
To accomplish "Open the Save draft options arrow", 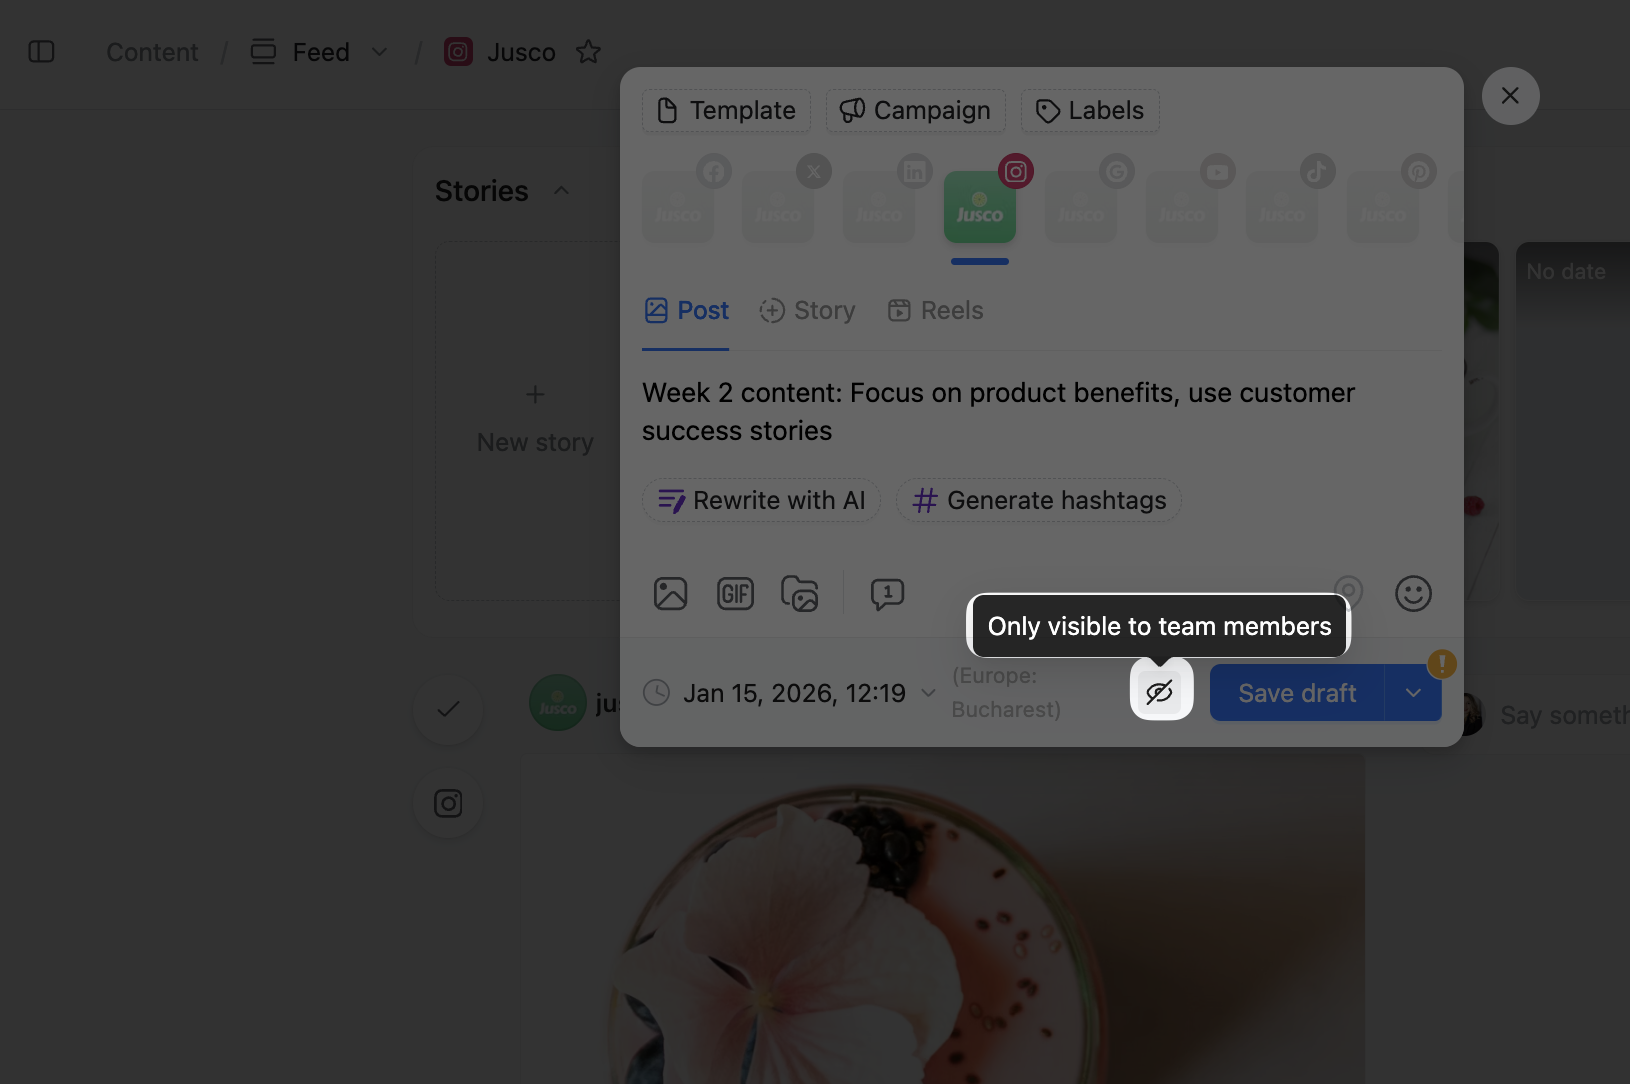I will pos(1413,693).
